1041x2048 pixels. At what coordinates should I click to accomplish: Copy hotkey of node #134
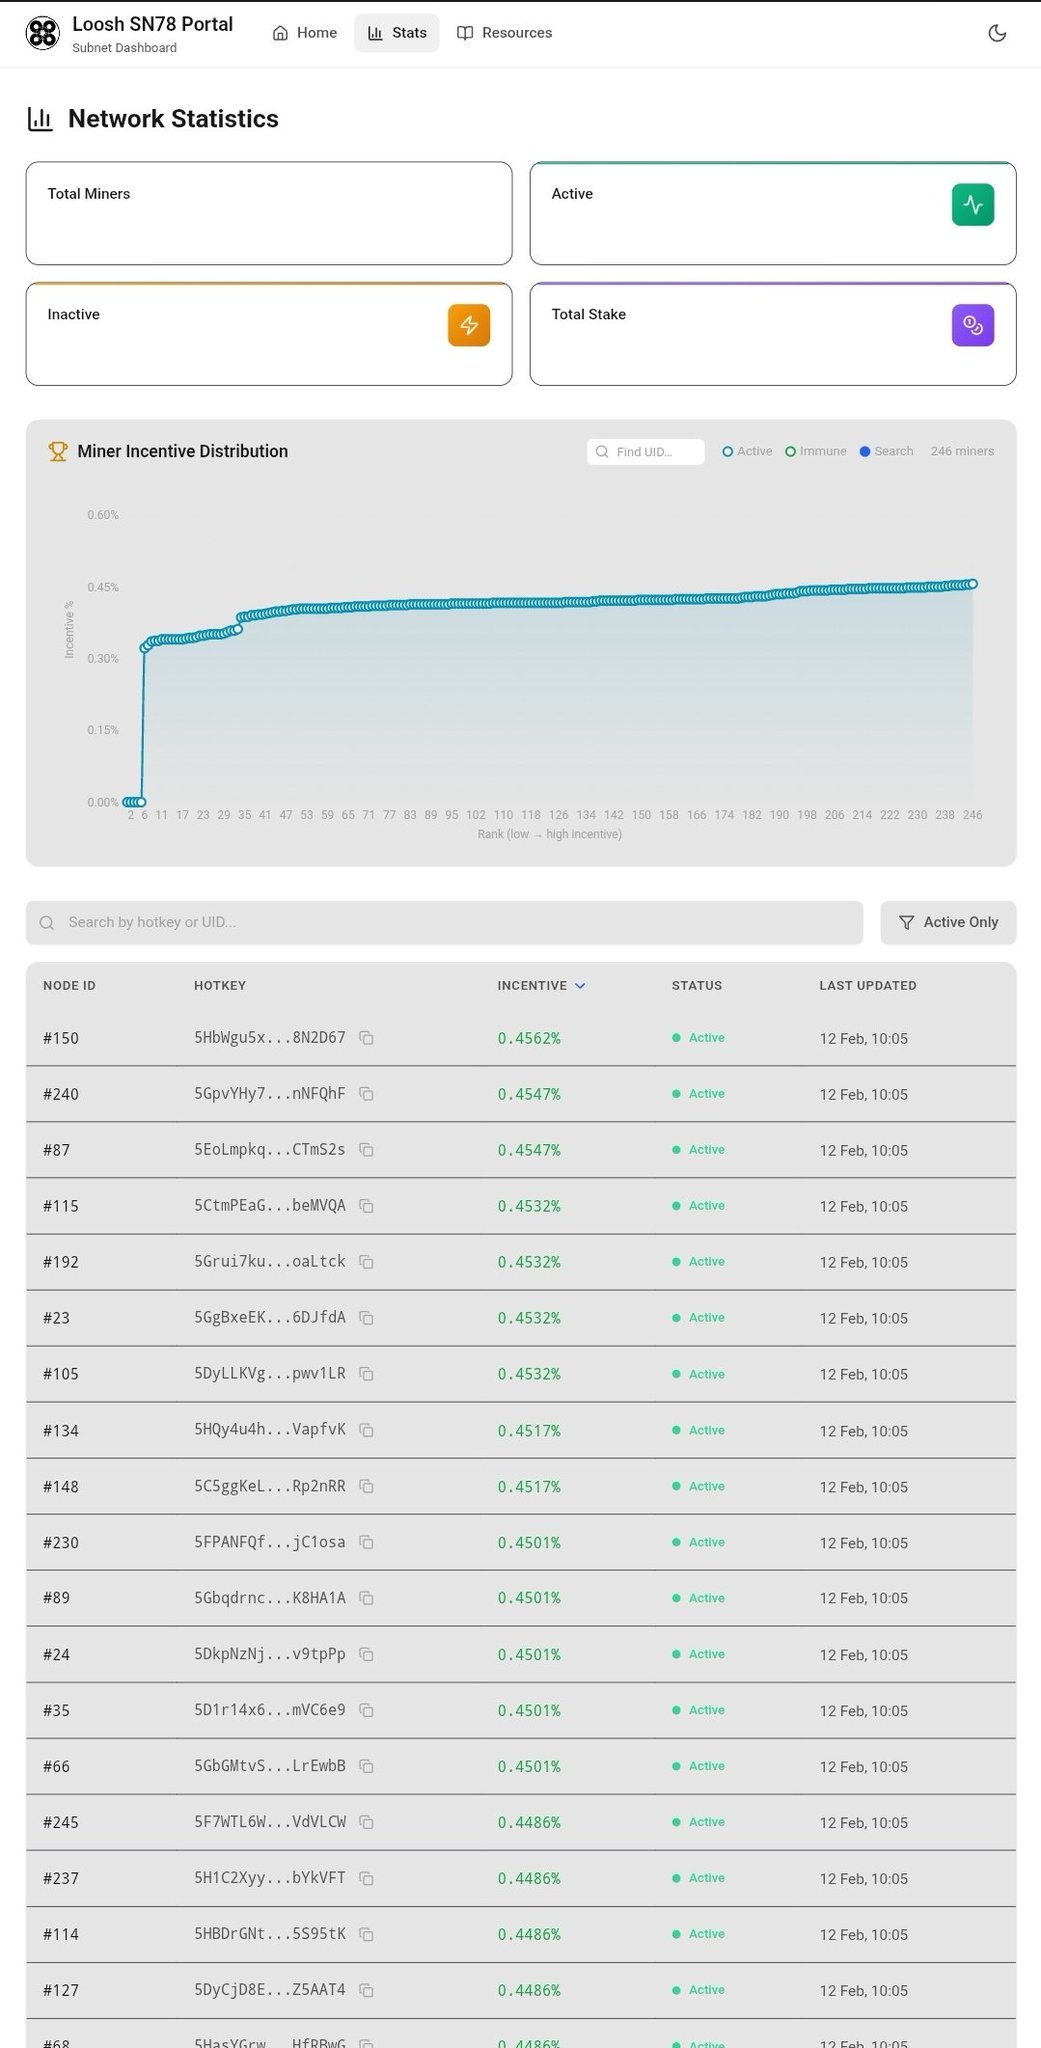coord(367,1431)
